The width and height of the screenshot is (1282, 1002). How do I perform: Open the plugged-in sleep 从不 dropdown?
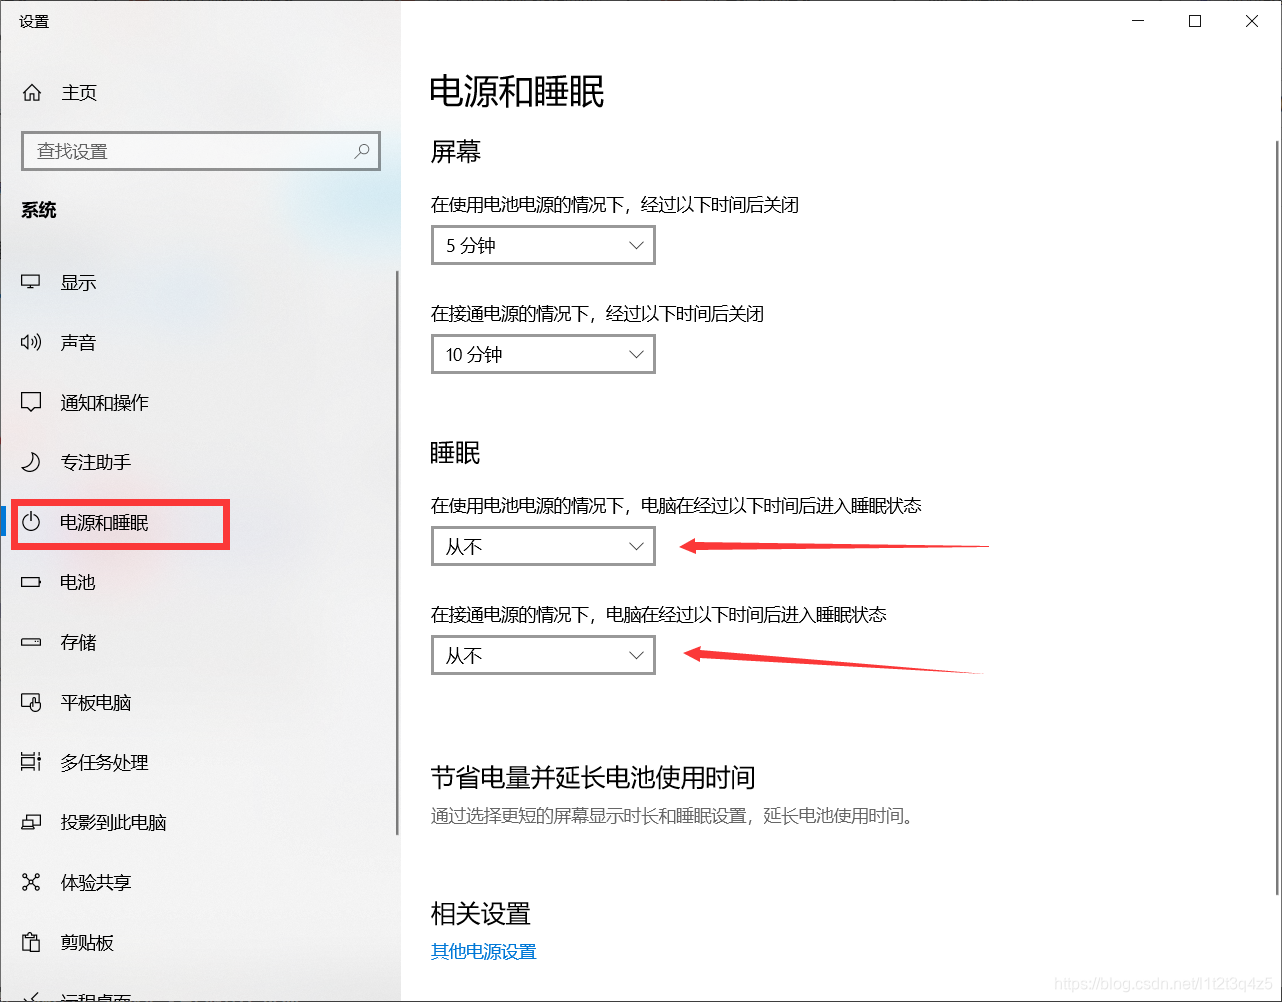542,655
